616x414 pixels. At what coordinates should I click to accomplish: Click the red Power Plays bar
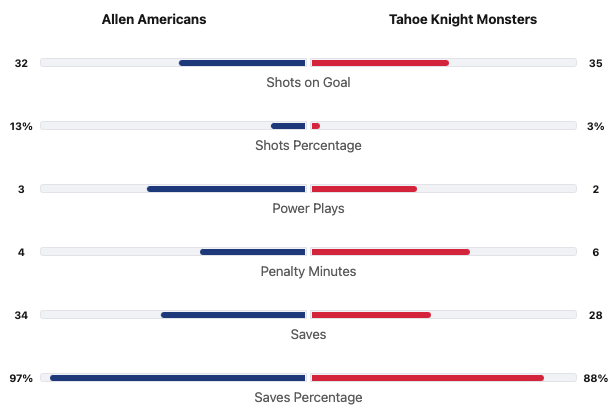pyautogui.click(x=364, y=189)
